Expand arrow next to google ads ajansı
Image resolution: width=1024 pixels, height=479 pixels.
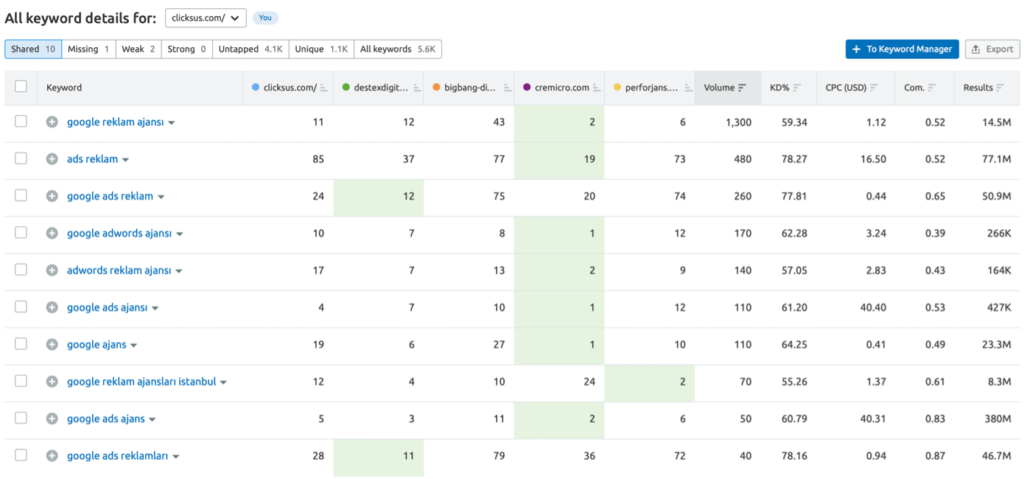(x=155, y=308)
